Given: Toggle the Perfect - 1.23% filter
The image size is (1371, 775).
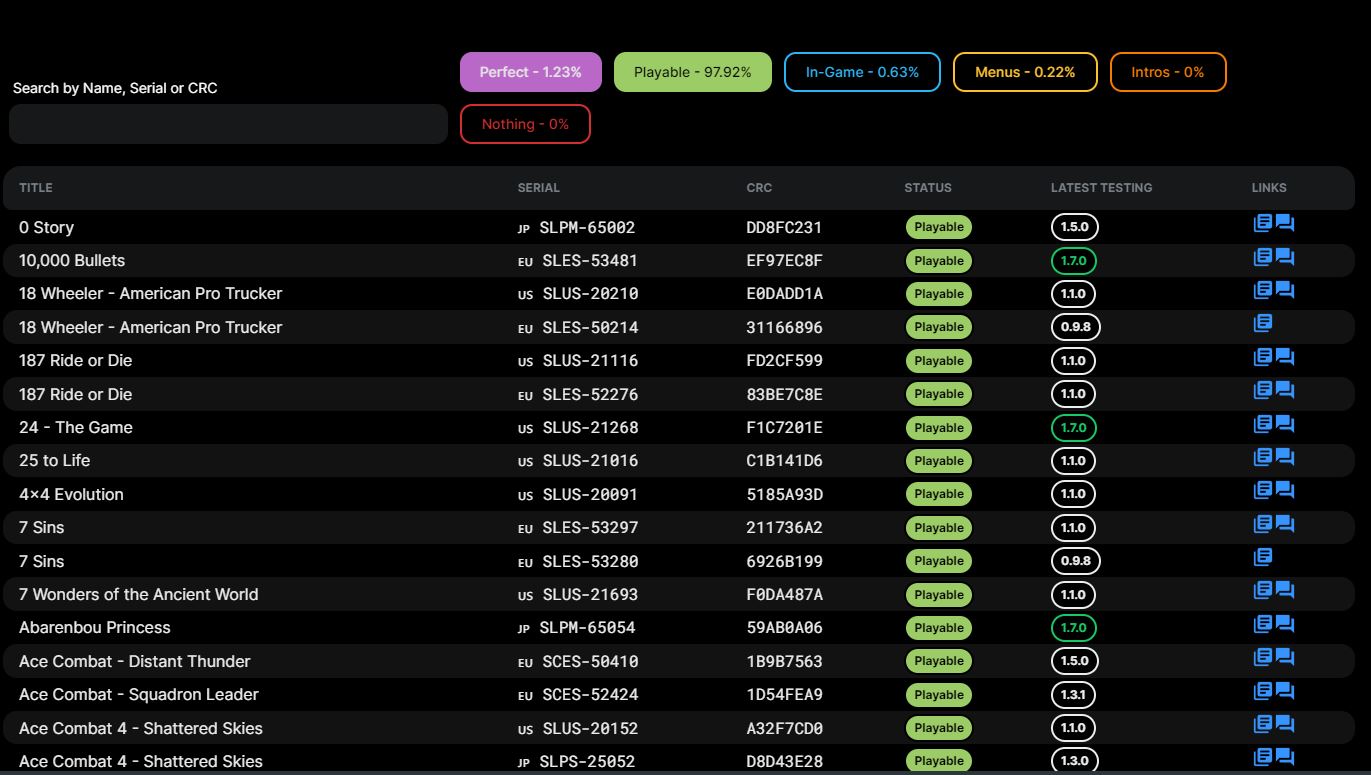Looking at the screenshot, I should 531,72.
